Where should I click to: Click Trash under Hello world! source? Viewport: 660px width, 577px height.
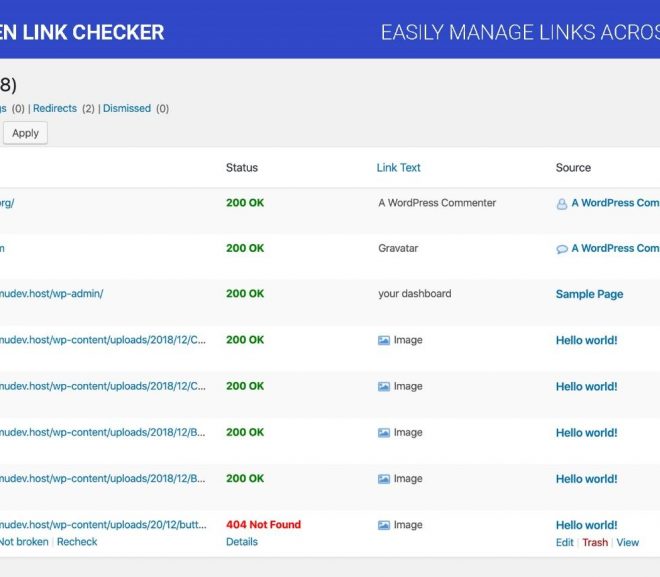click(x=595, y=542)
